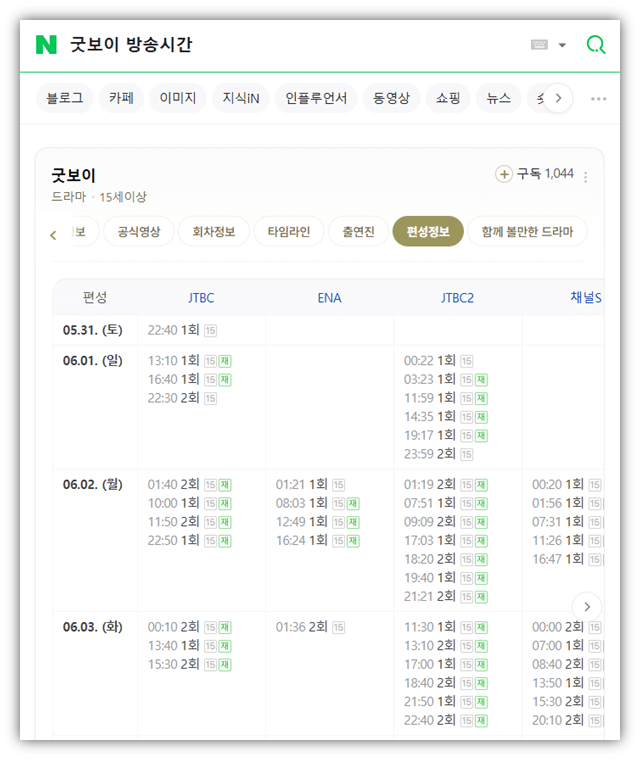Open the 공식영상 tab
This screenshot has height=760, width=640.
(x=139, y=231)
